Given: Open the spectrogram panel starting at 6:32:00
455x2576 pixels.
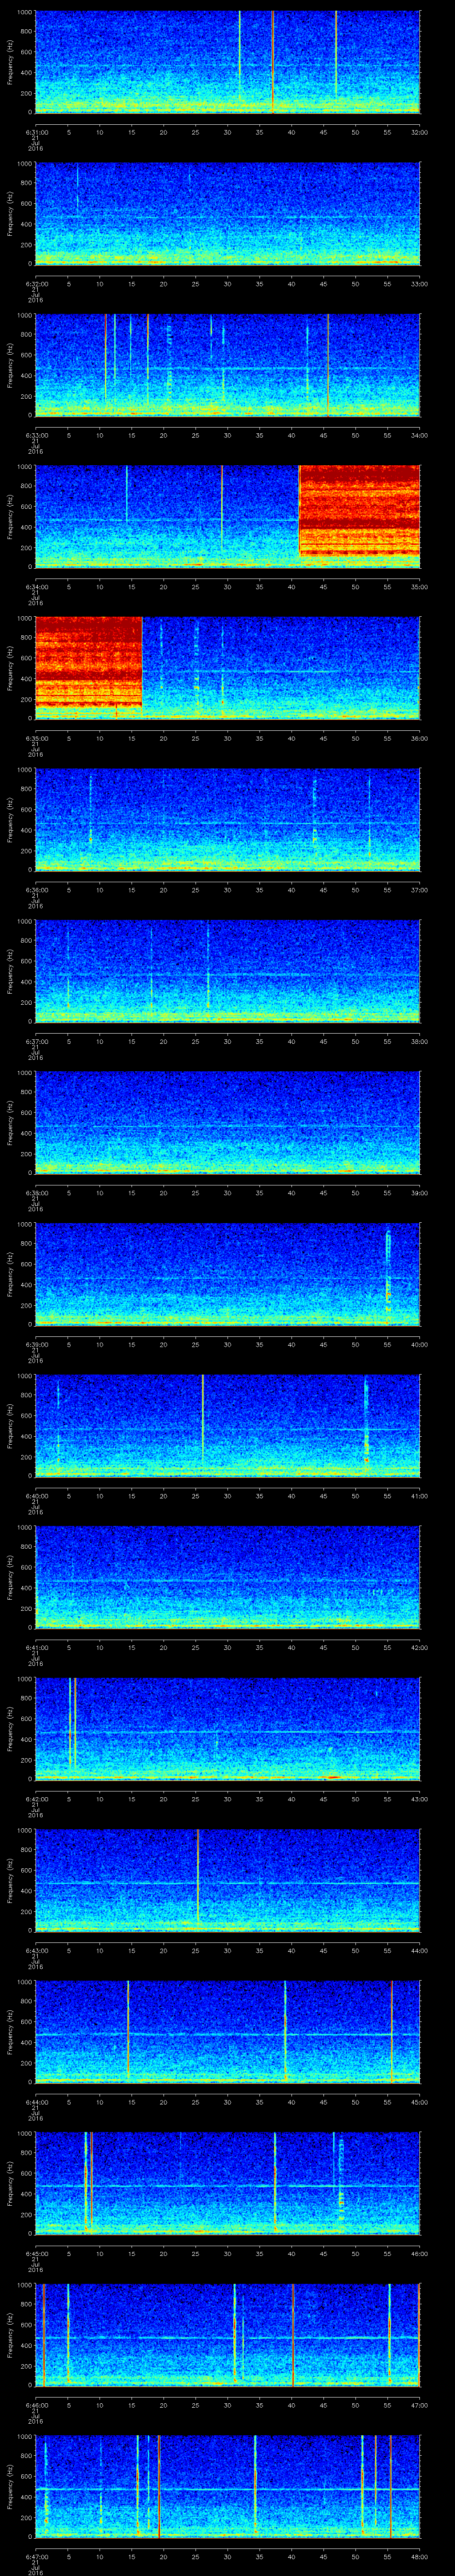Looking at the screenshot, I should tap(228, 213).
